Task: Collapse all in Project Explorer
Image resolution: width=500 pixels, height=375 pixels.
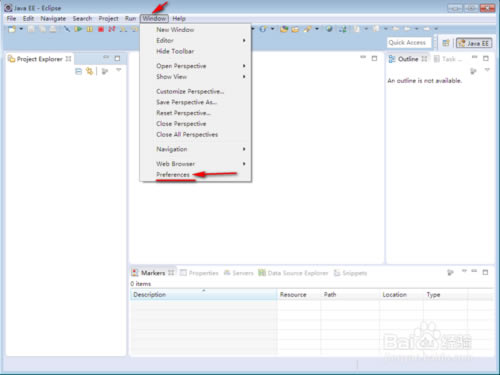Action: [78, 71]
